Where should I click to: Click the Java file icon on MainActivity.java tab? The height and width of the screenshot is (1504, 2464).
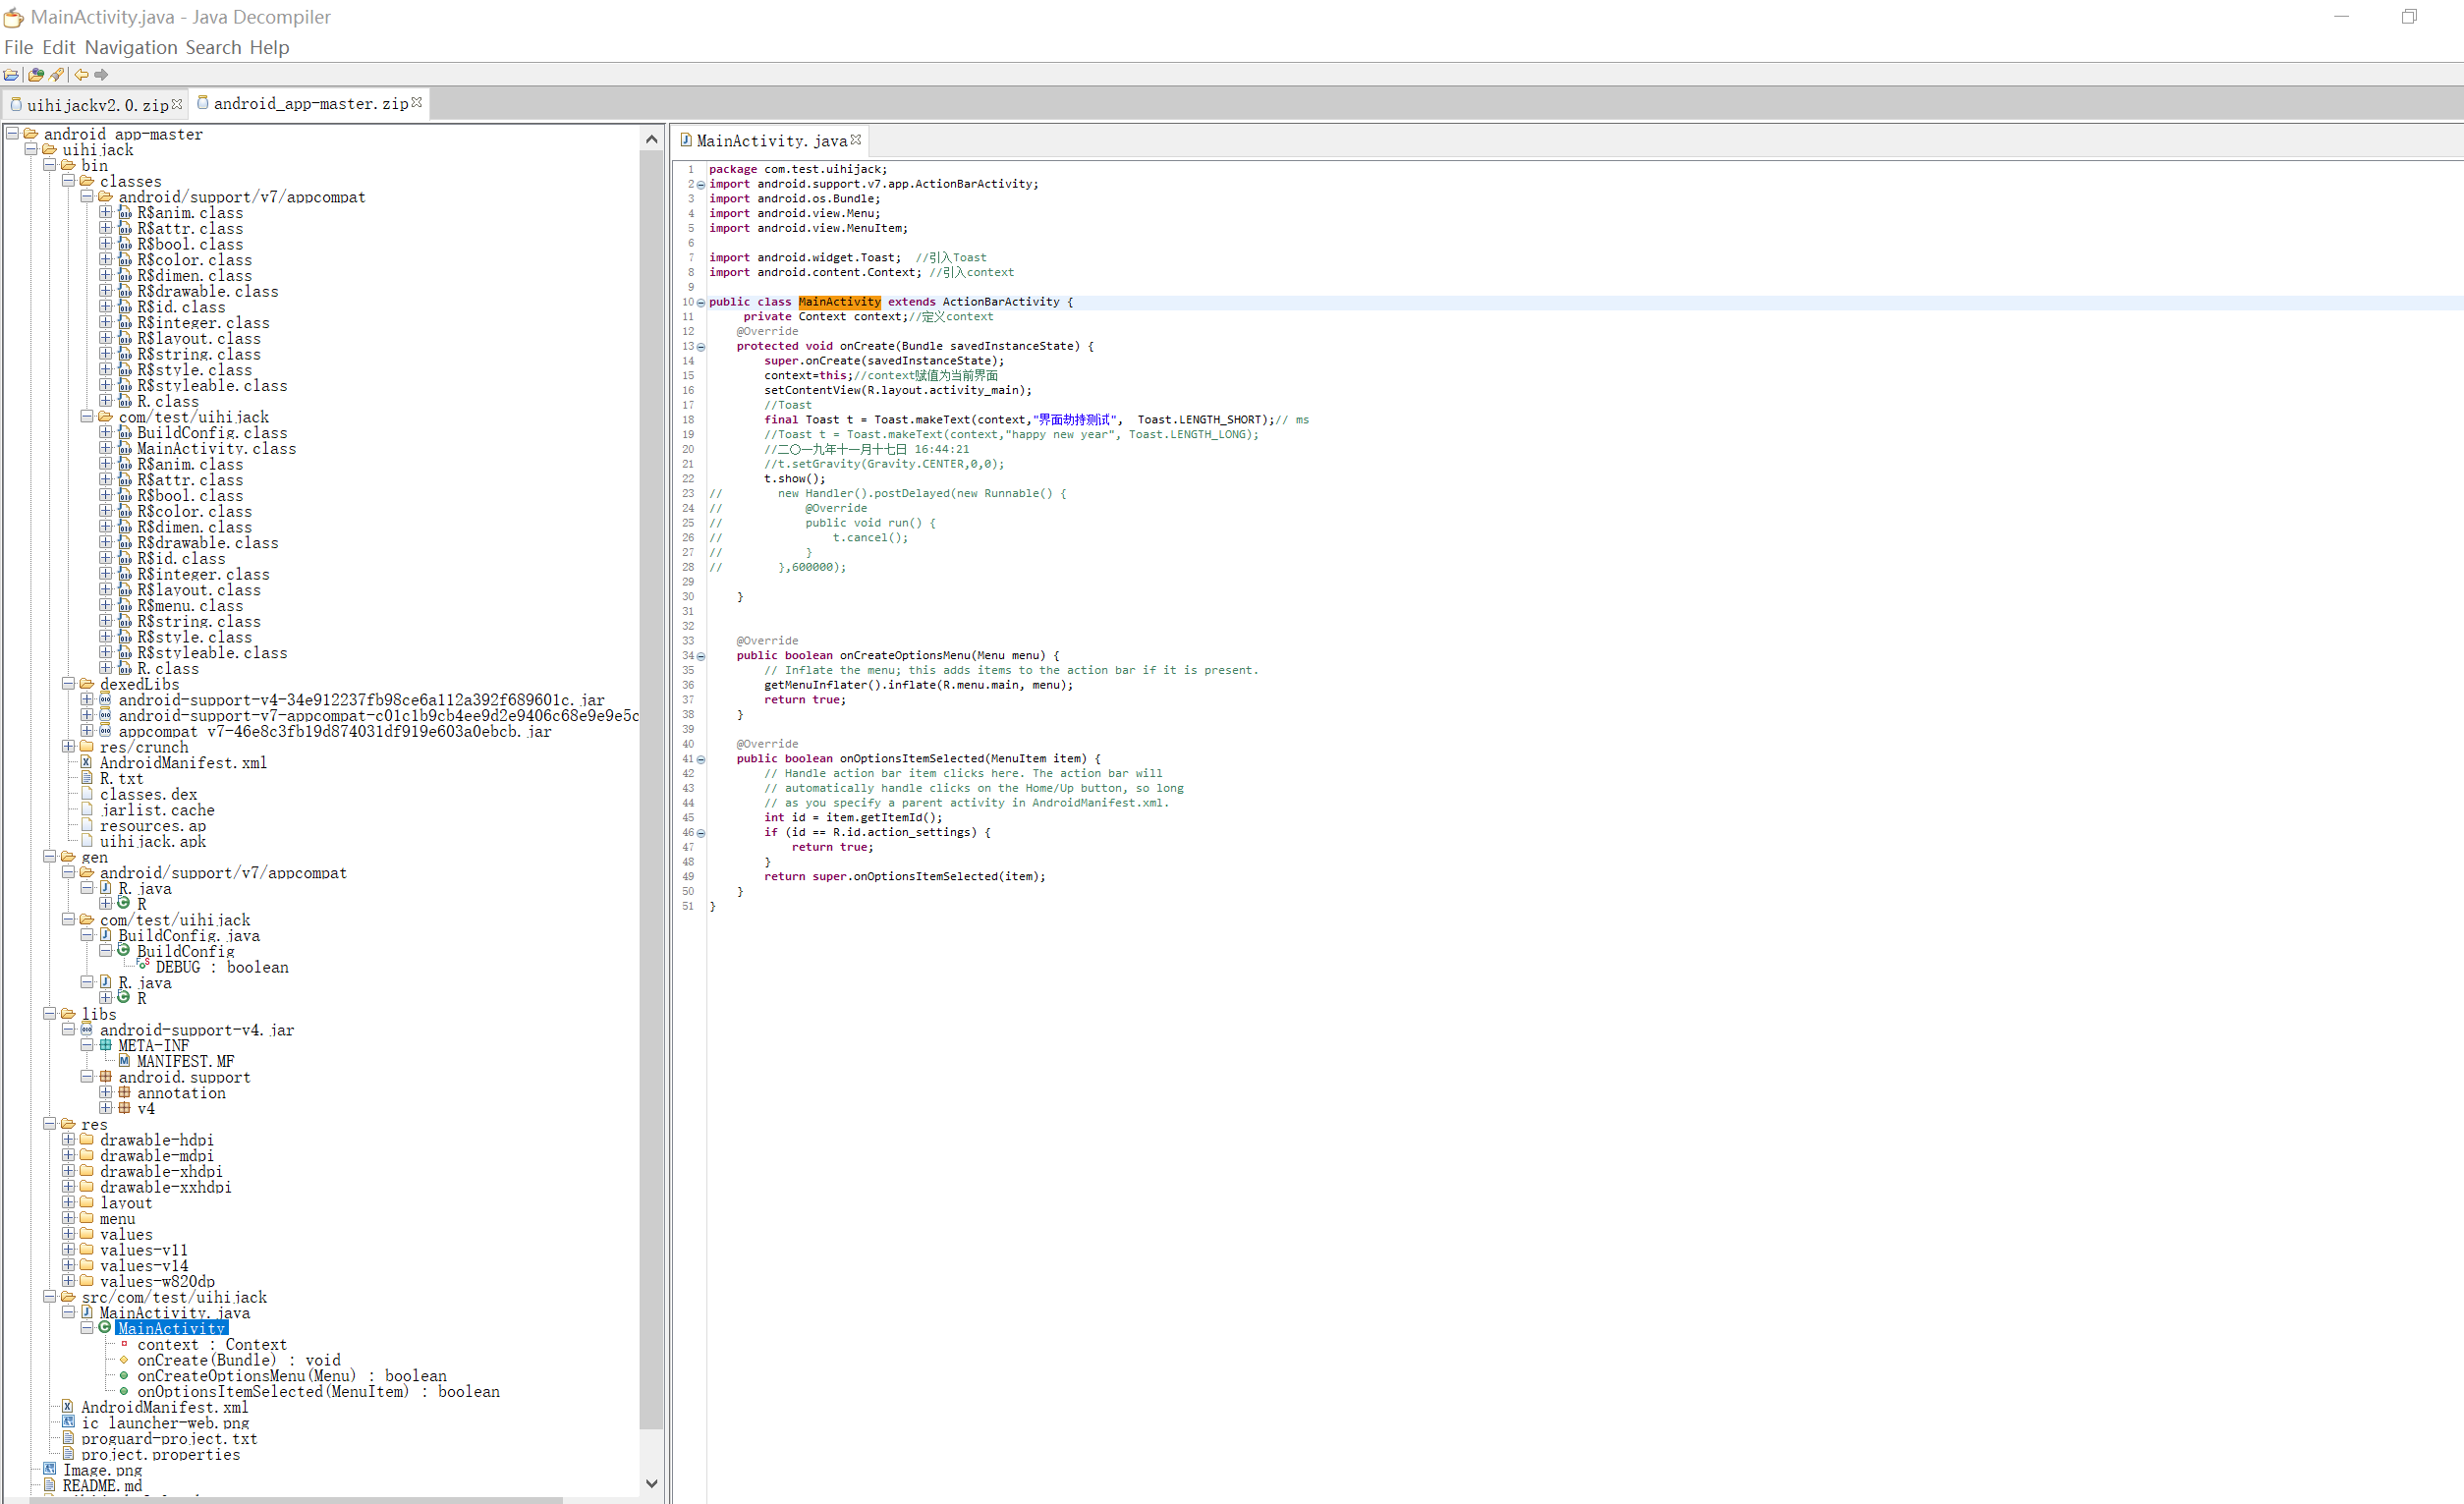pyautogui.click(x=685, y=140)
